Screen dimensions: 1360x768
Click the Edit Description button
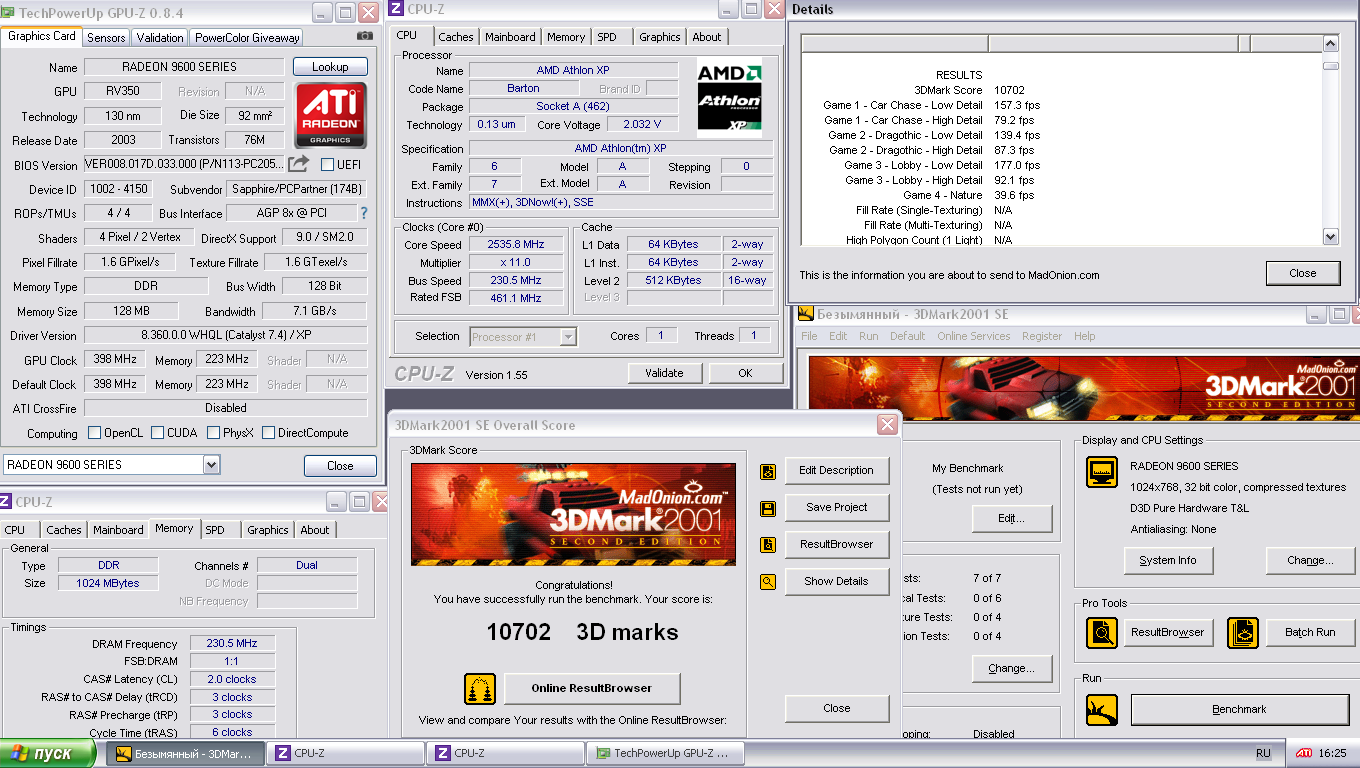(x=836, y=470)
